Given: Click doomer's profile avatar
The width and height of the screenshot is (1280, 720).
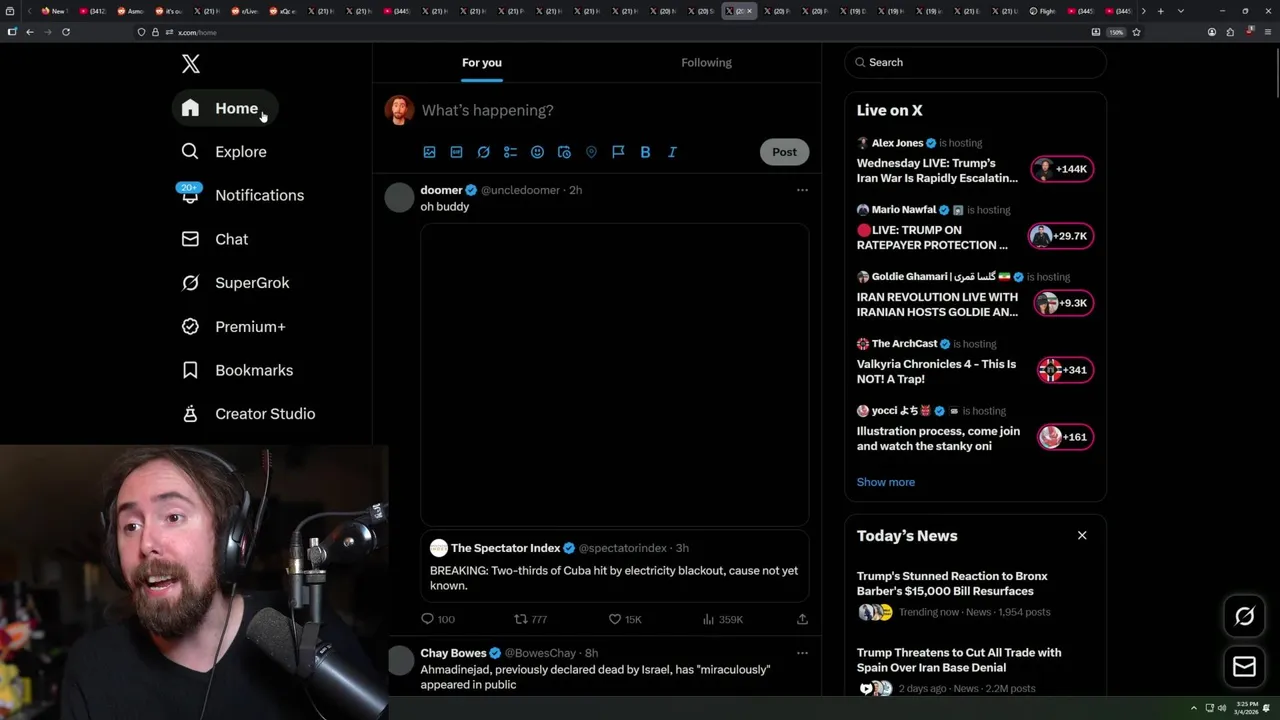Looking at the screenshot, I should [x=399, y=198].
